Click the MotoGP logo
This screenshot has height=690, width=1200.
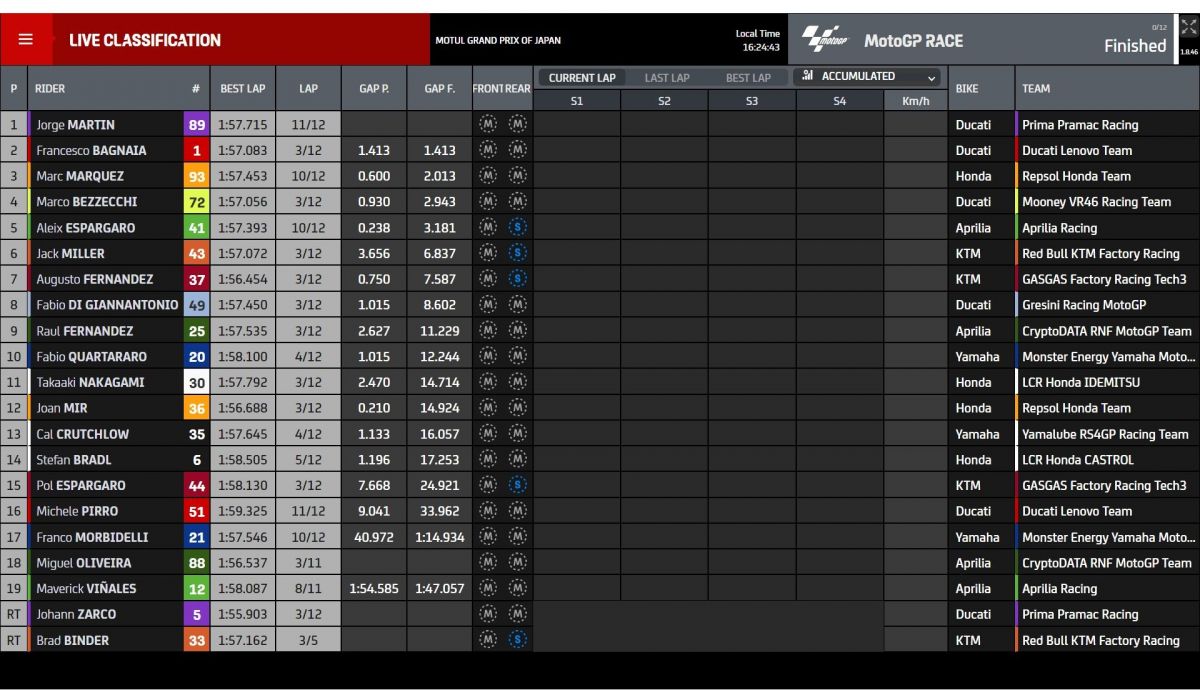pyautogui.click(x=825, y=40)
